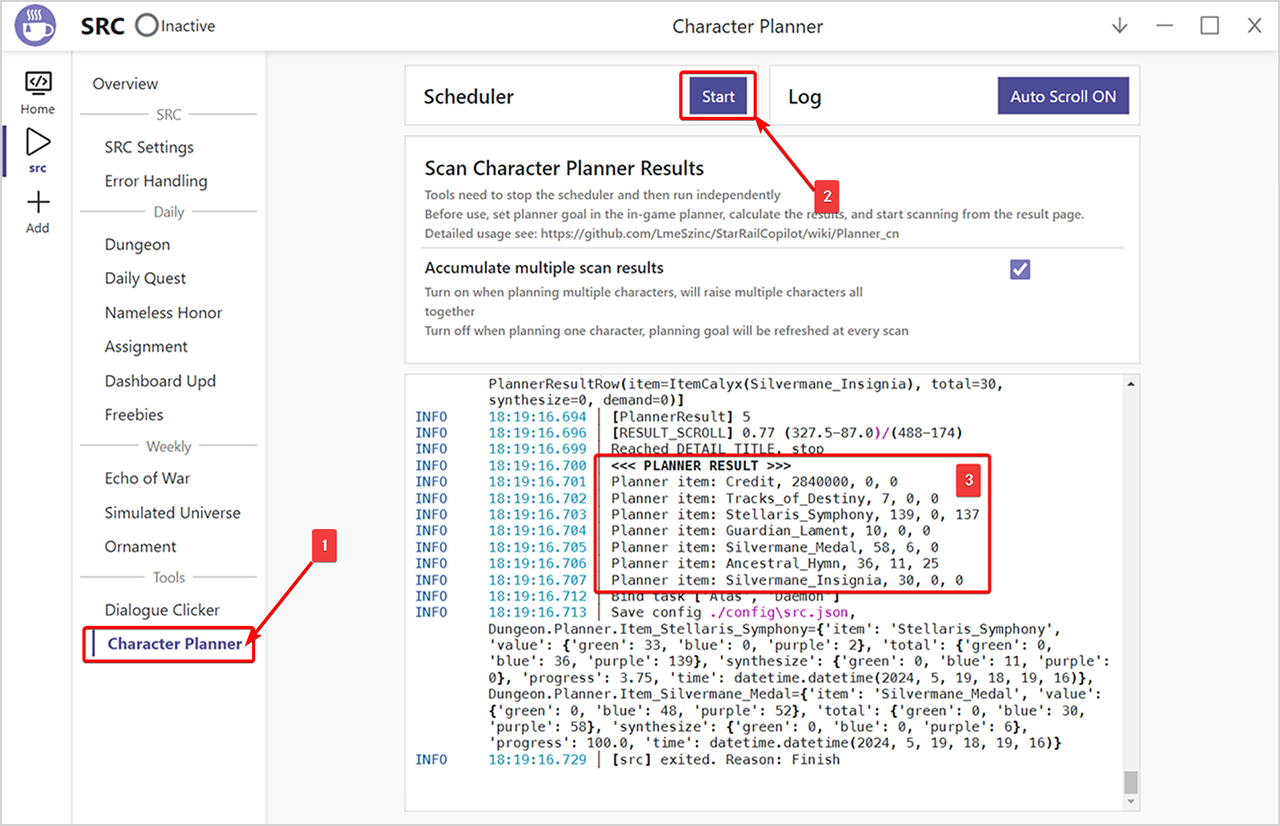Open Freebies in sidebar
This screenshot has height=826, width=1280.
pos(134,415)
